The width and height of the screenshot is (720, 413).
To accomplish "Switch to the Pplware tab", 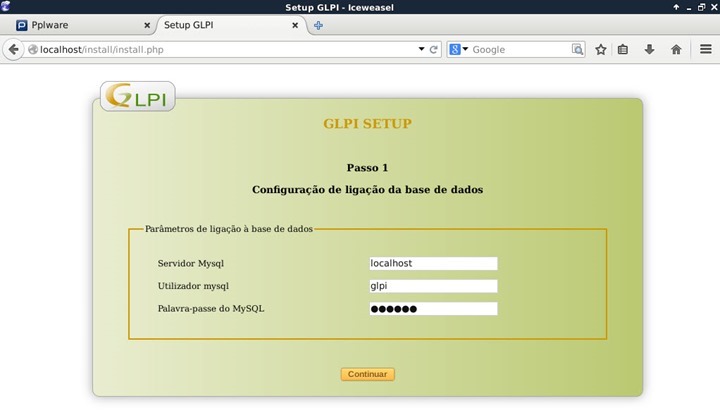I will [82, 25].
